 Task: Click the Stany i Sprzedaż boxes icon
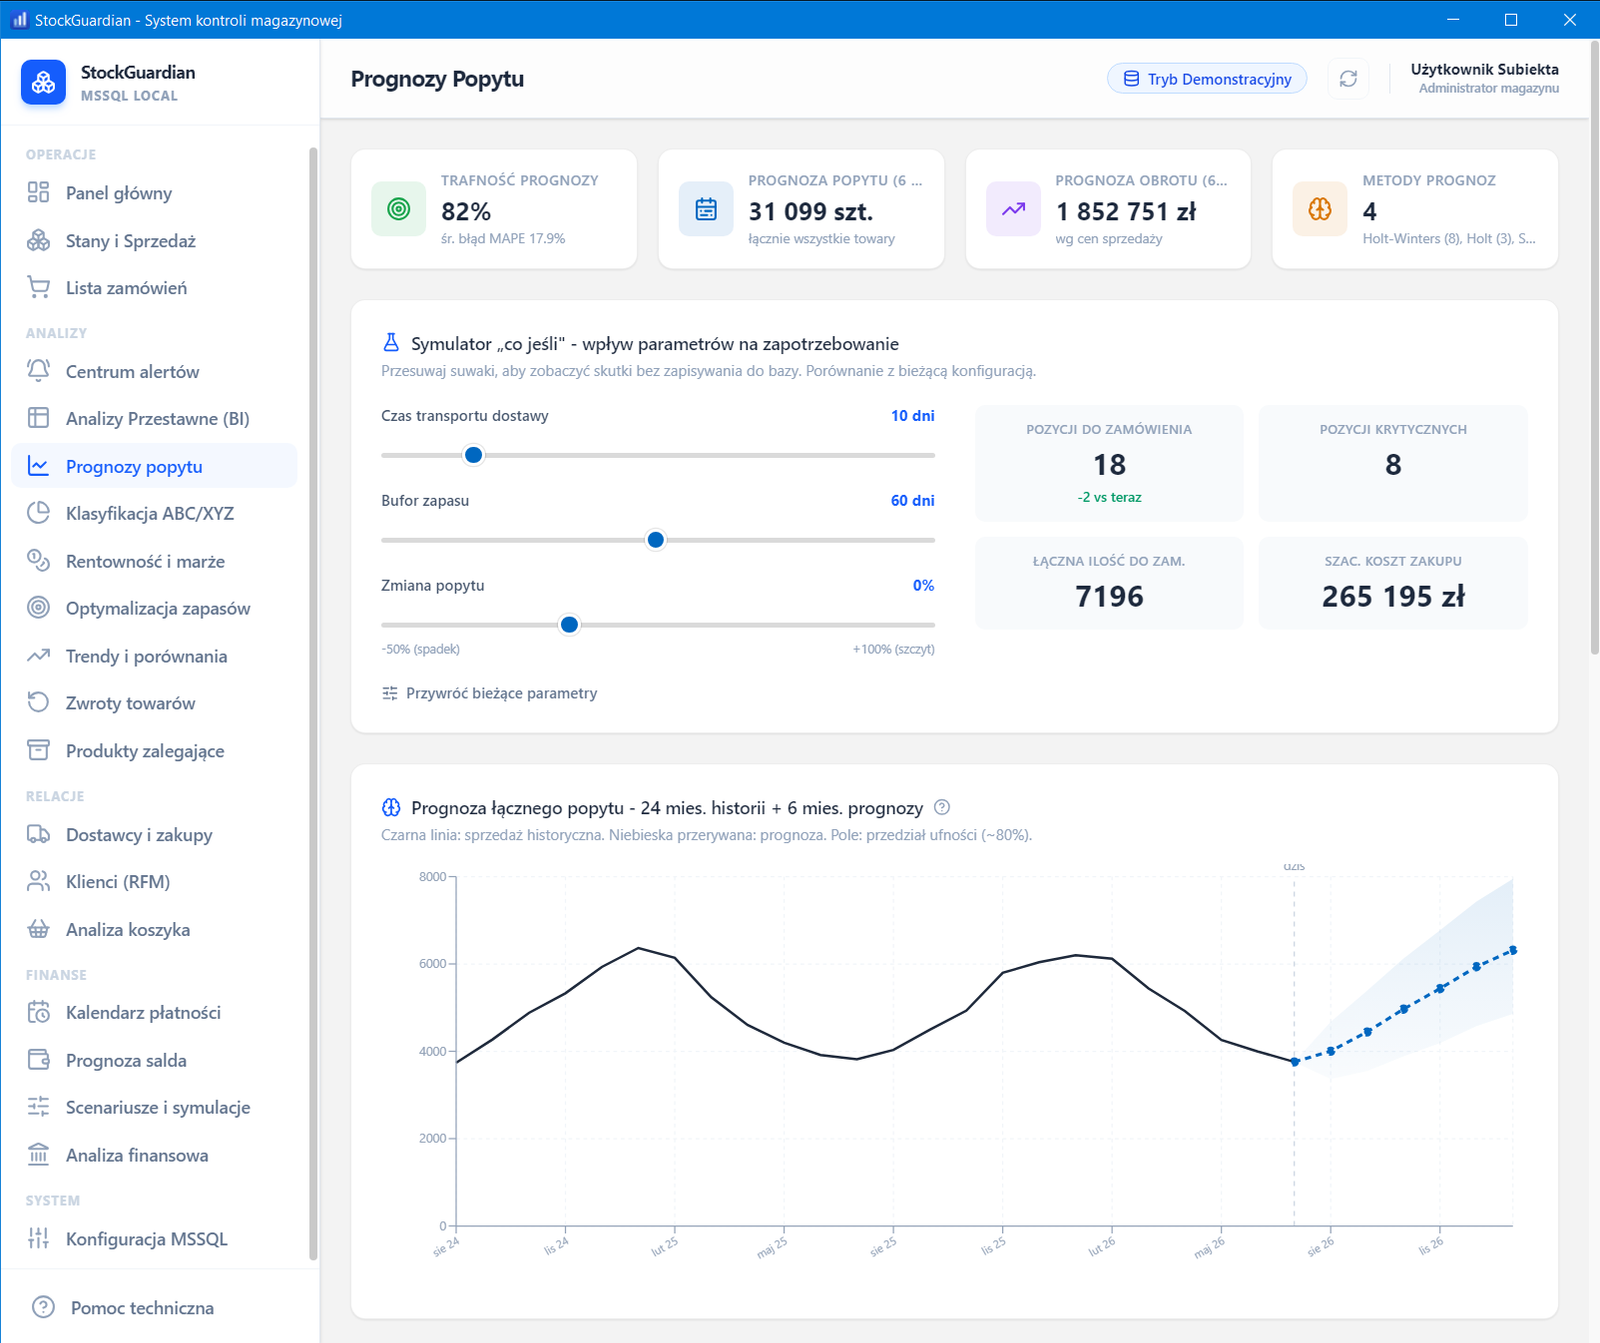pyautogui.click(x=38, y=240)
